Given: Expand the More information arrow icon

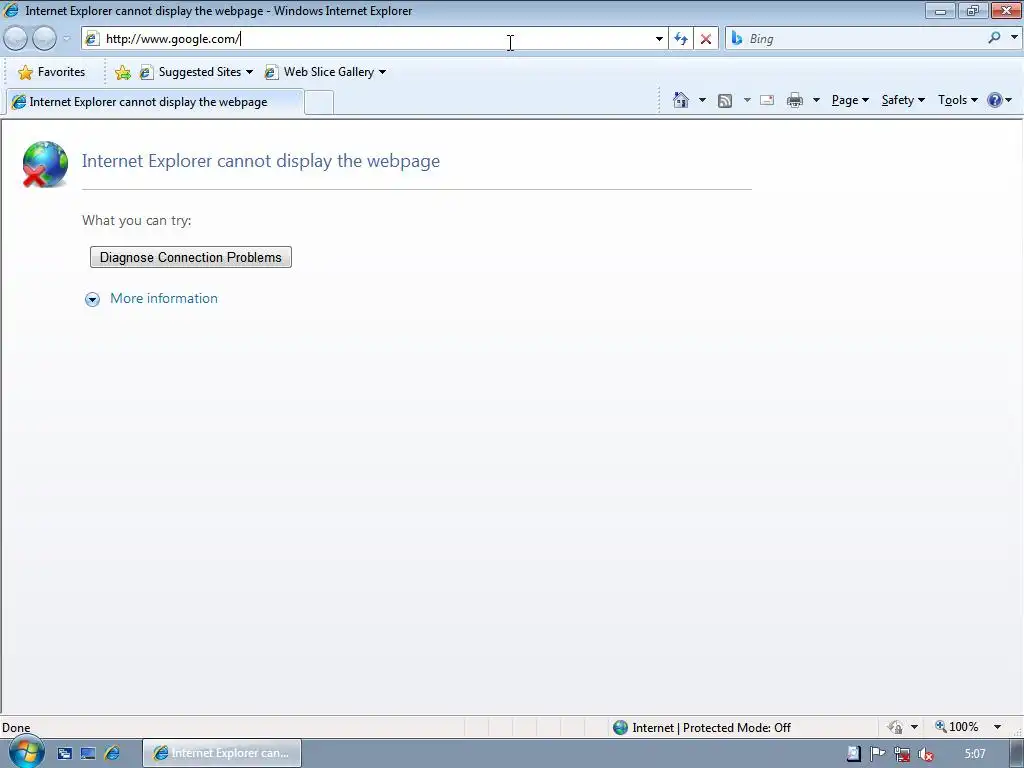Looking at the screenshot, I should (92, 300).
